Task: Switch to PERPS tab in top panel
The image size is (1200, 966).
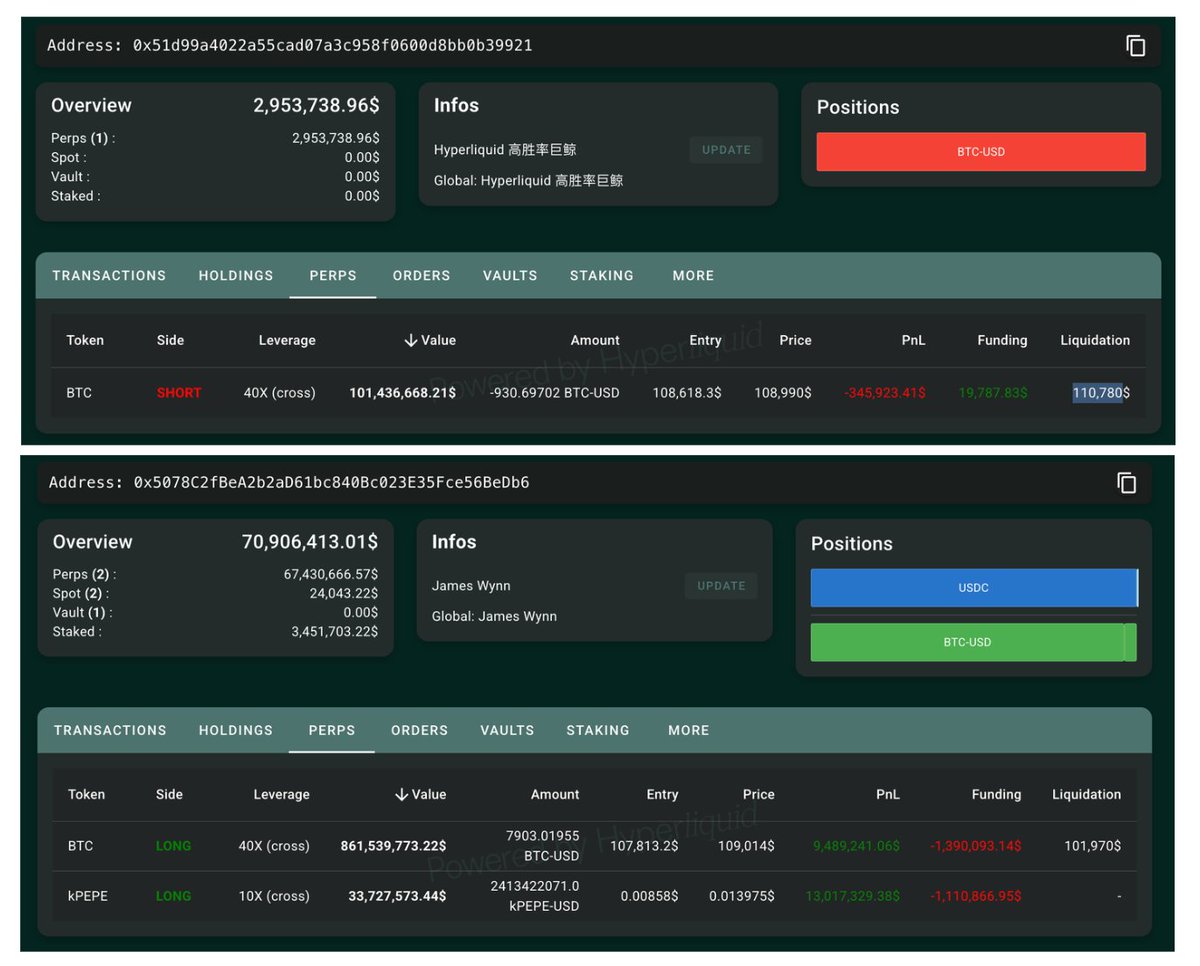Action: (x=333, y=275)
